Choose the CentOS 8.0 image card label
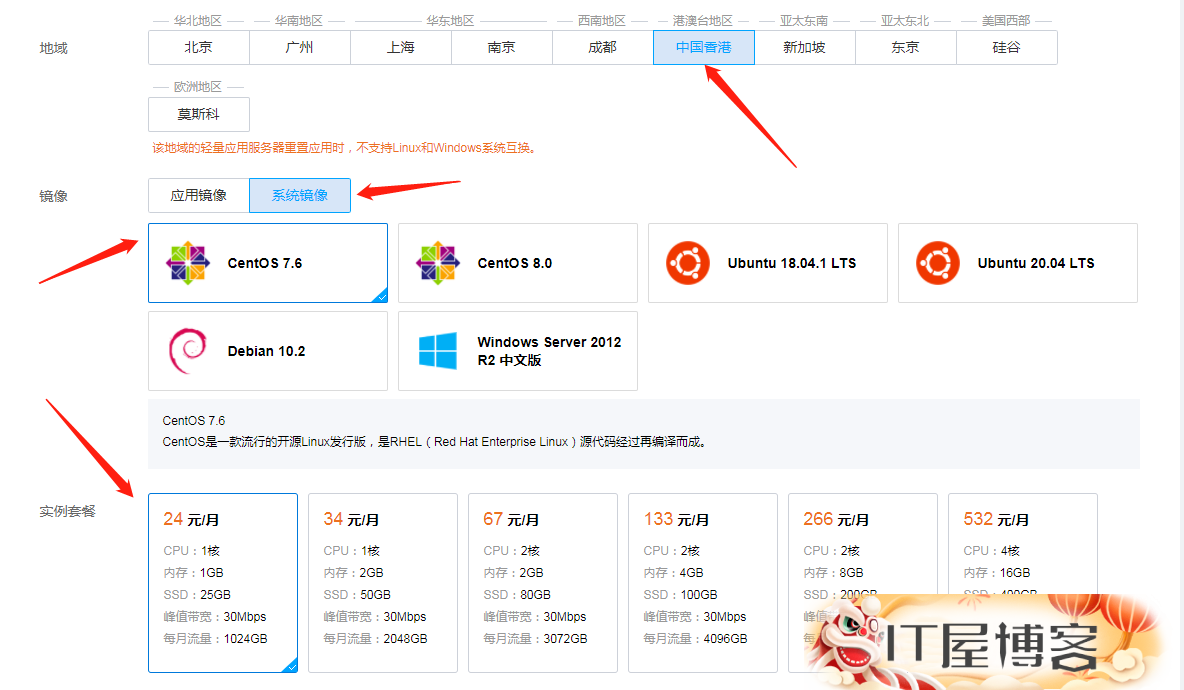This screenshot has height=690, width=1184. 515,263
